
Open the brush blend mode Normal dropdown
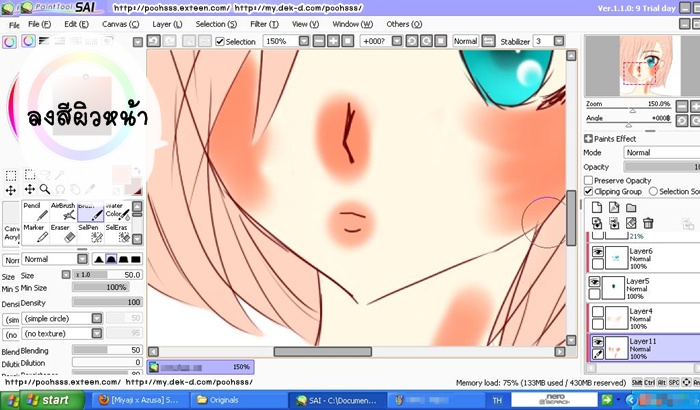point(82,259)
